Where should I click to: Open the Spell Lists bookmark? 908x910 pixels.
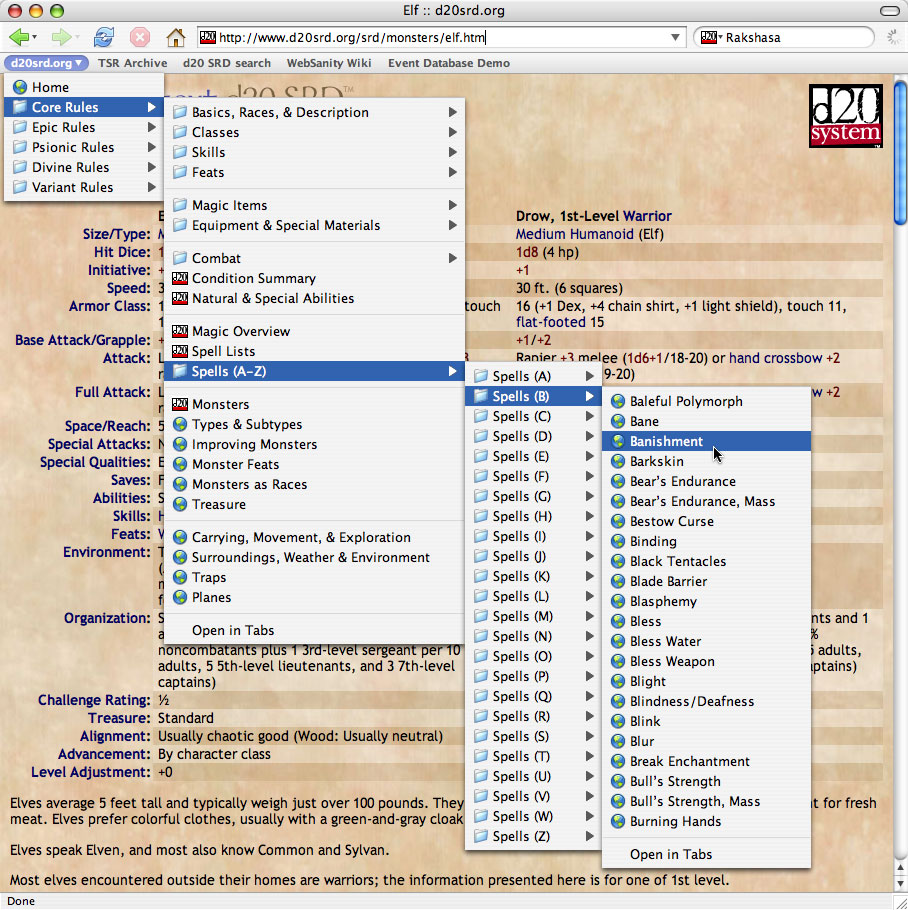(316, 351)
